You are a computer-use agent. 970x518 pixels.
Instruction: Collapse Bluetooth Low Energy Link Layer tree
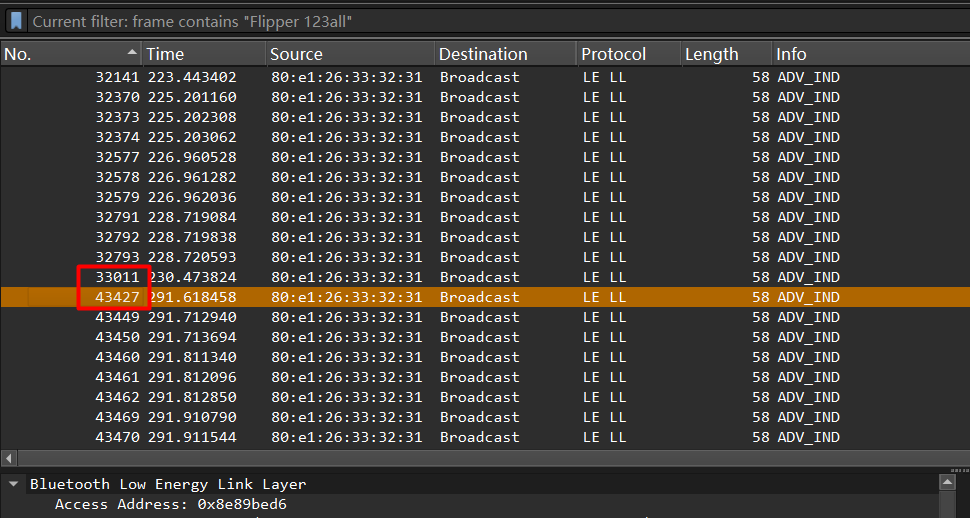coord(14,484)
